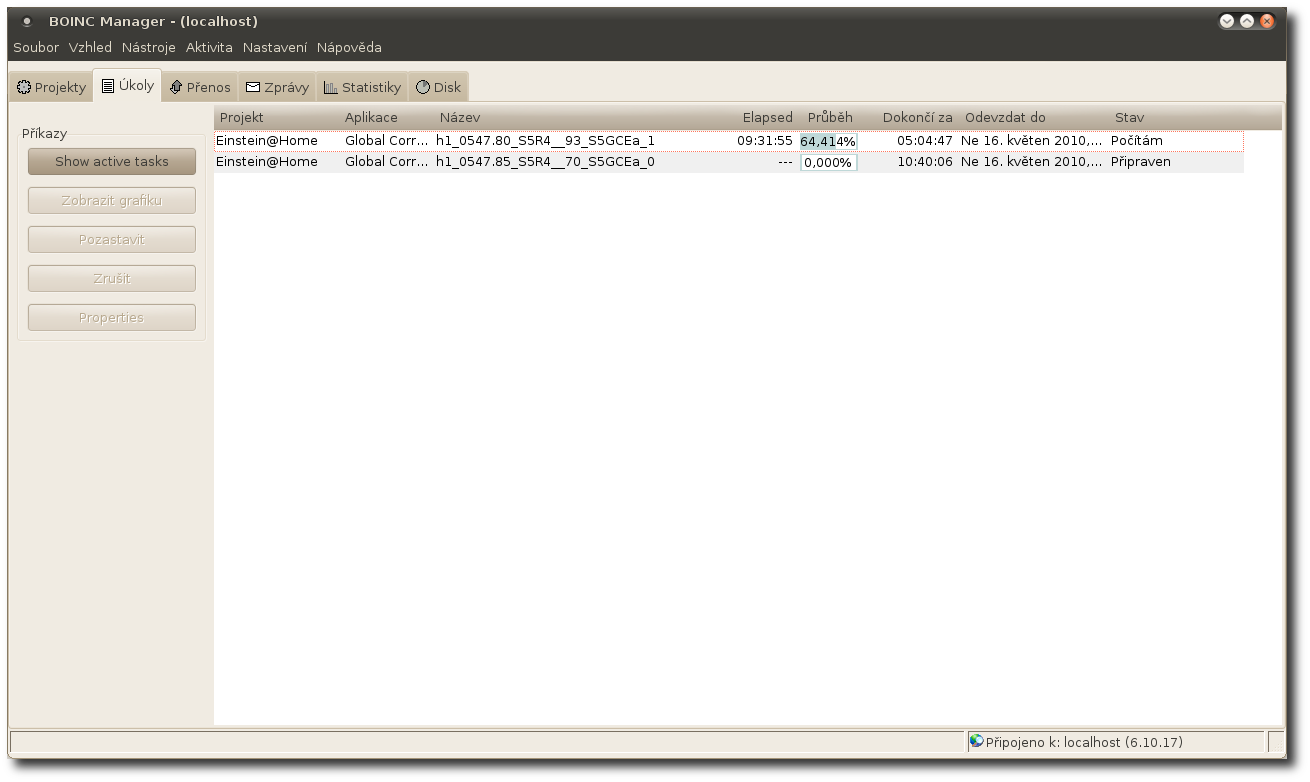Click the Show active tasks button
The height and width of the screenshot is (782, 1310).
112,162
